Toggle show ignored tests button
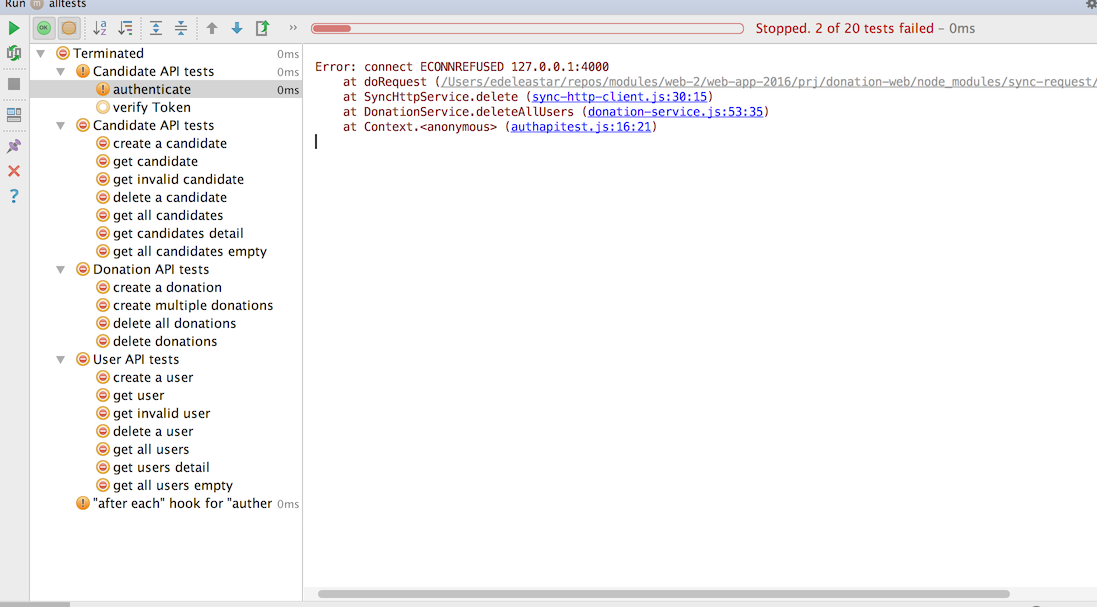Image resolution: width=1097 pixels, height=607 pixels. click(69, 28)
